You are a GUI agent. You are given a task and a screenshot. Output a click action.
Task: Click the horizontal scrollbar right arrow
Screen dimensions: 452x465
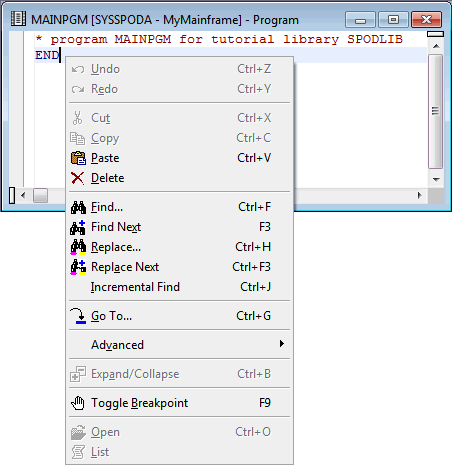click(420, 195)
